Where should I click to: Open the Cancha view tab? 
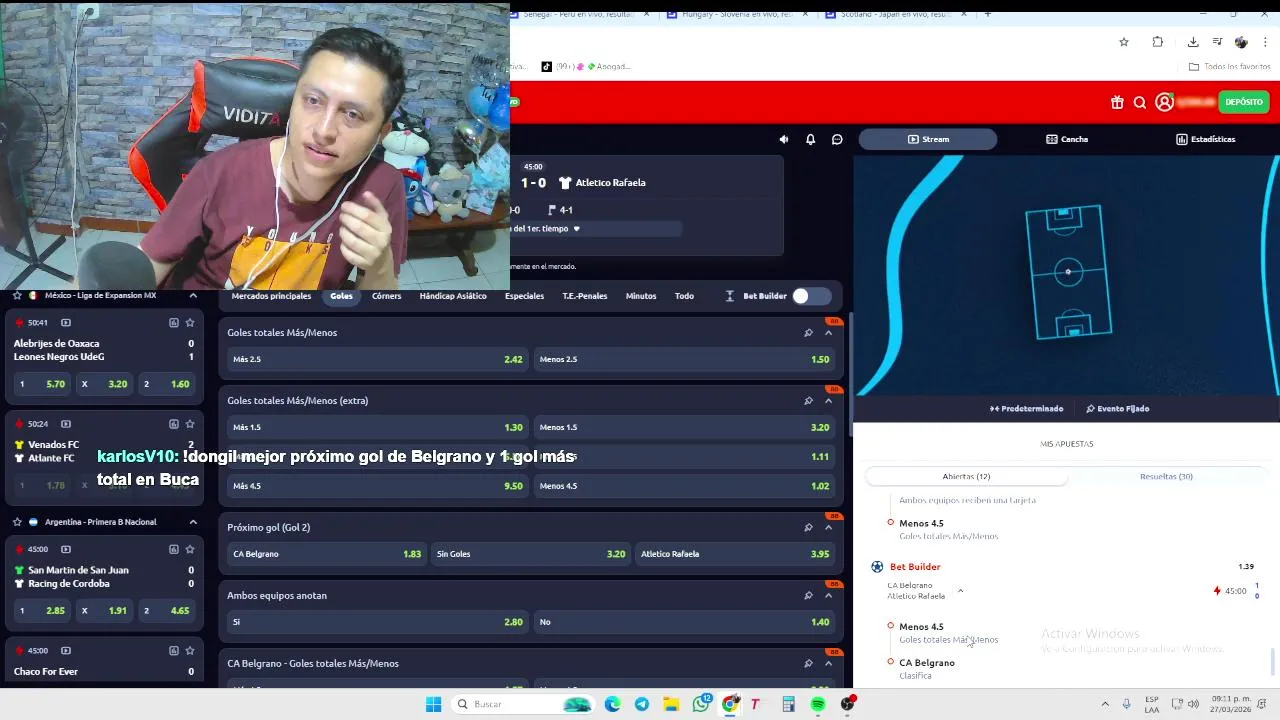(1067, 139)
